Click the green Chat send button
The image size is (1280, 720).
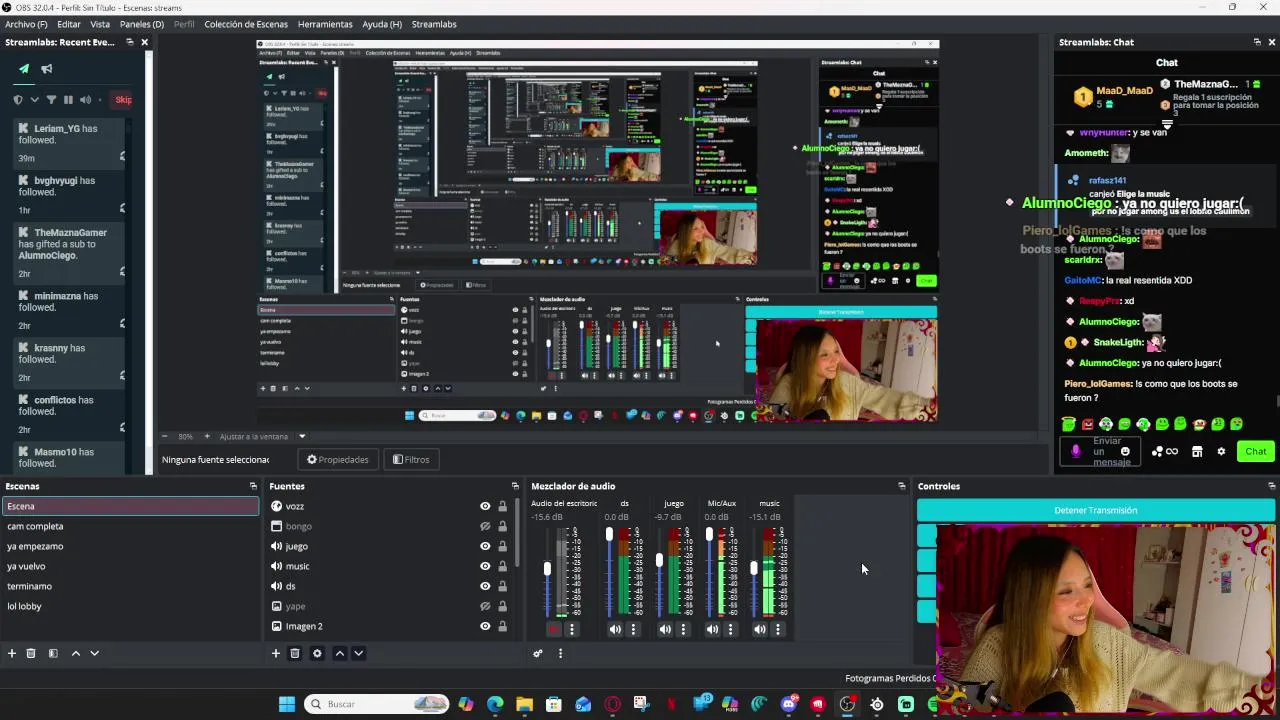(x=1255, y=451)
